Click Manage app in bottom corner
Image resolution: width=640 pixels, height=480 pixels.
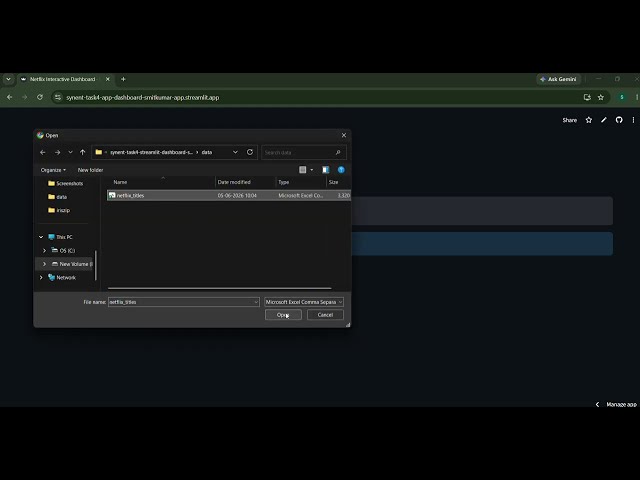pyautogui.click(x=621, y=404)
